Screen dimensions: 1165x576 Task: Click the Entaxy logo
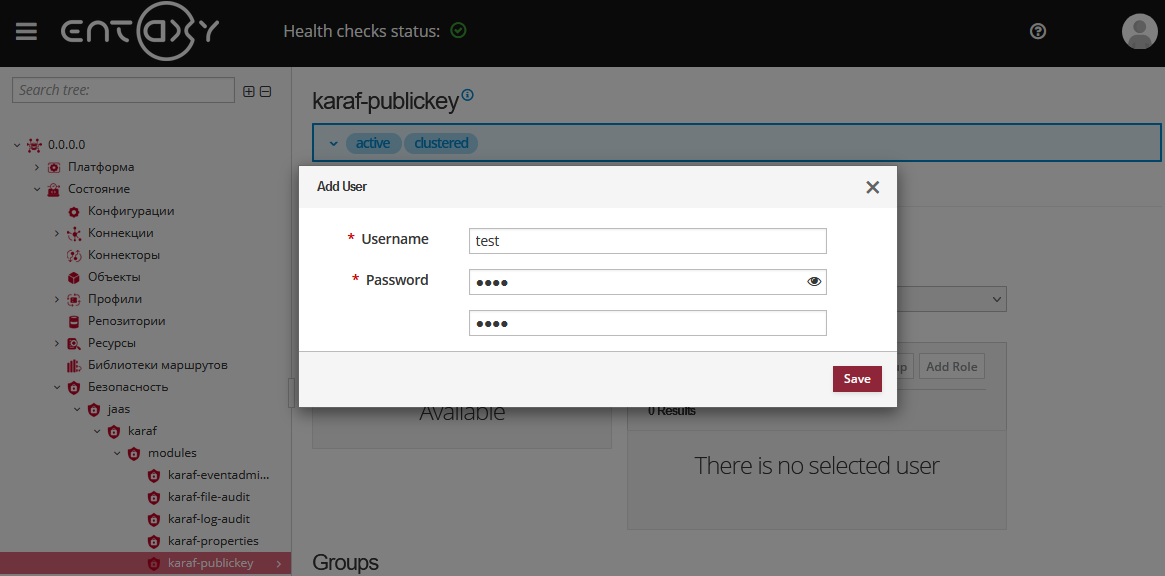point(140,31)
